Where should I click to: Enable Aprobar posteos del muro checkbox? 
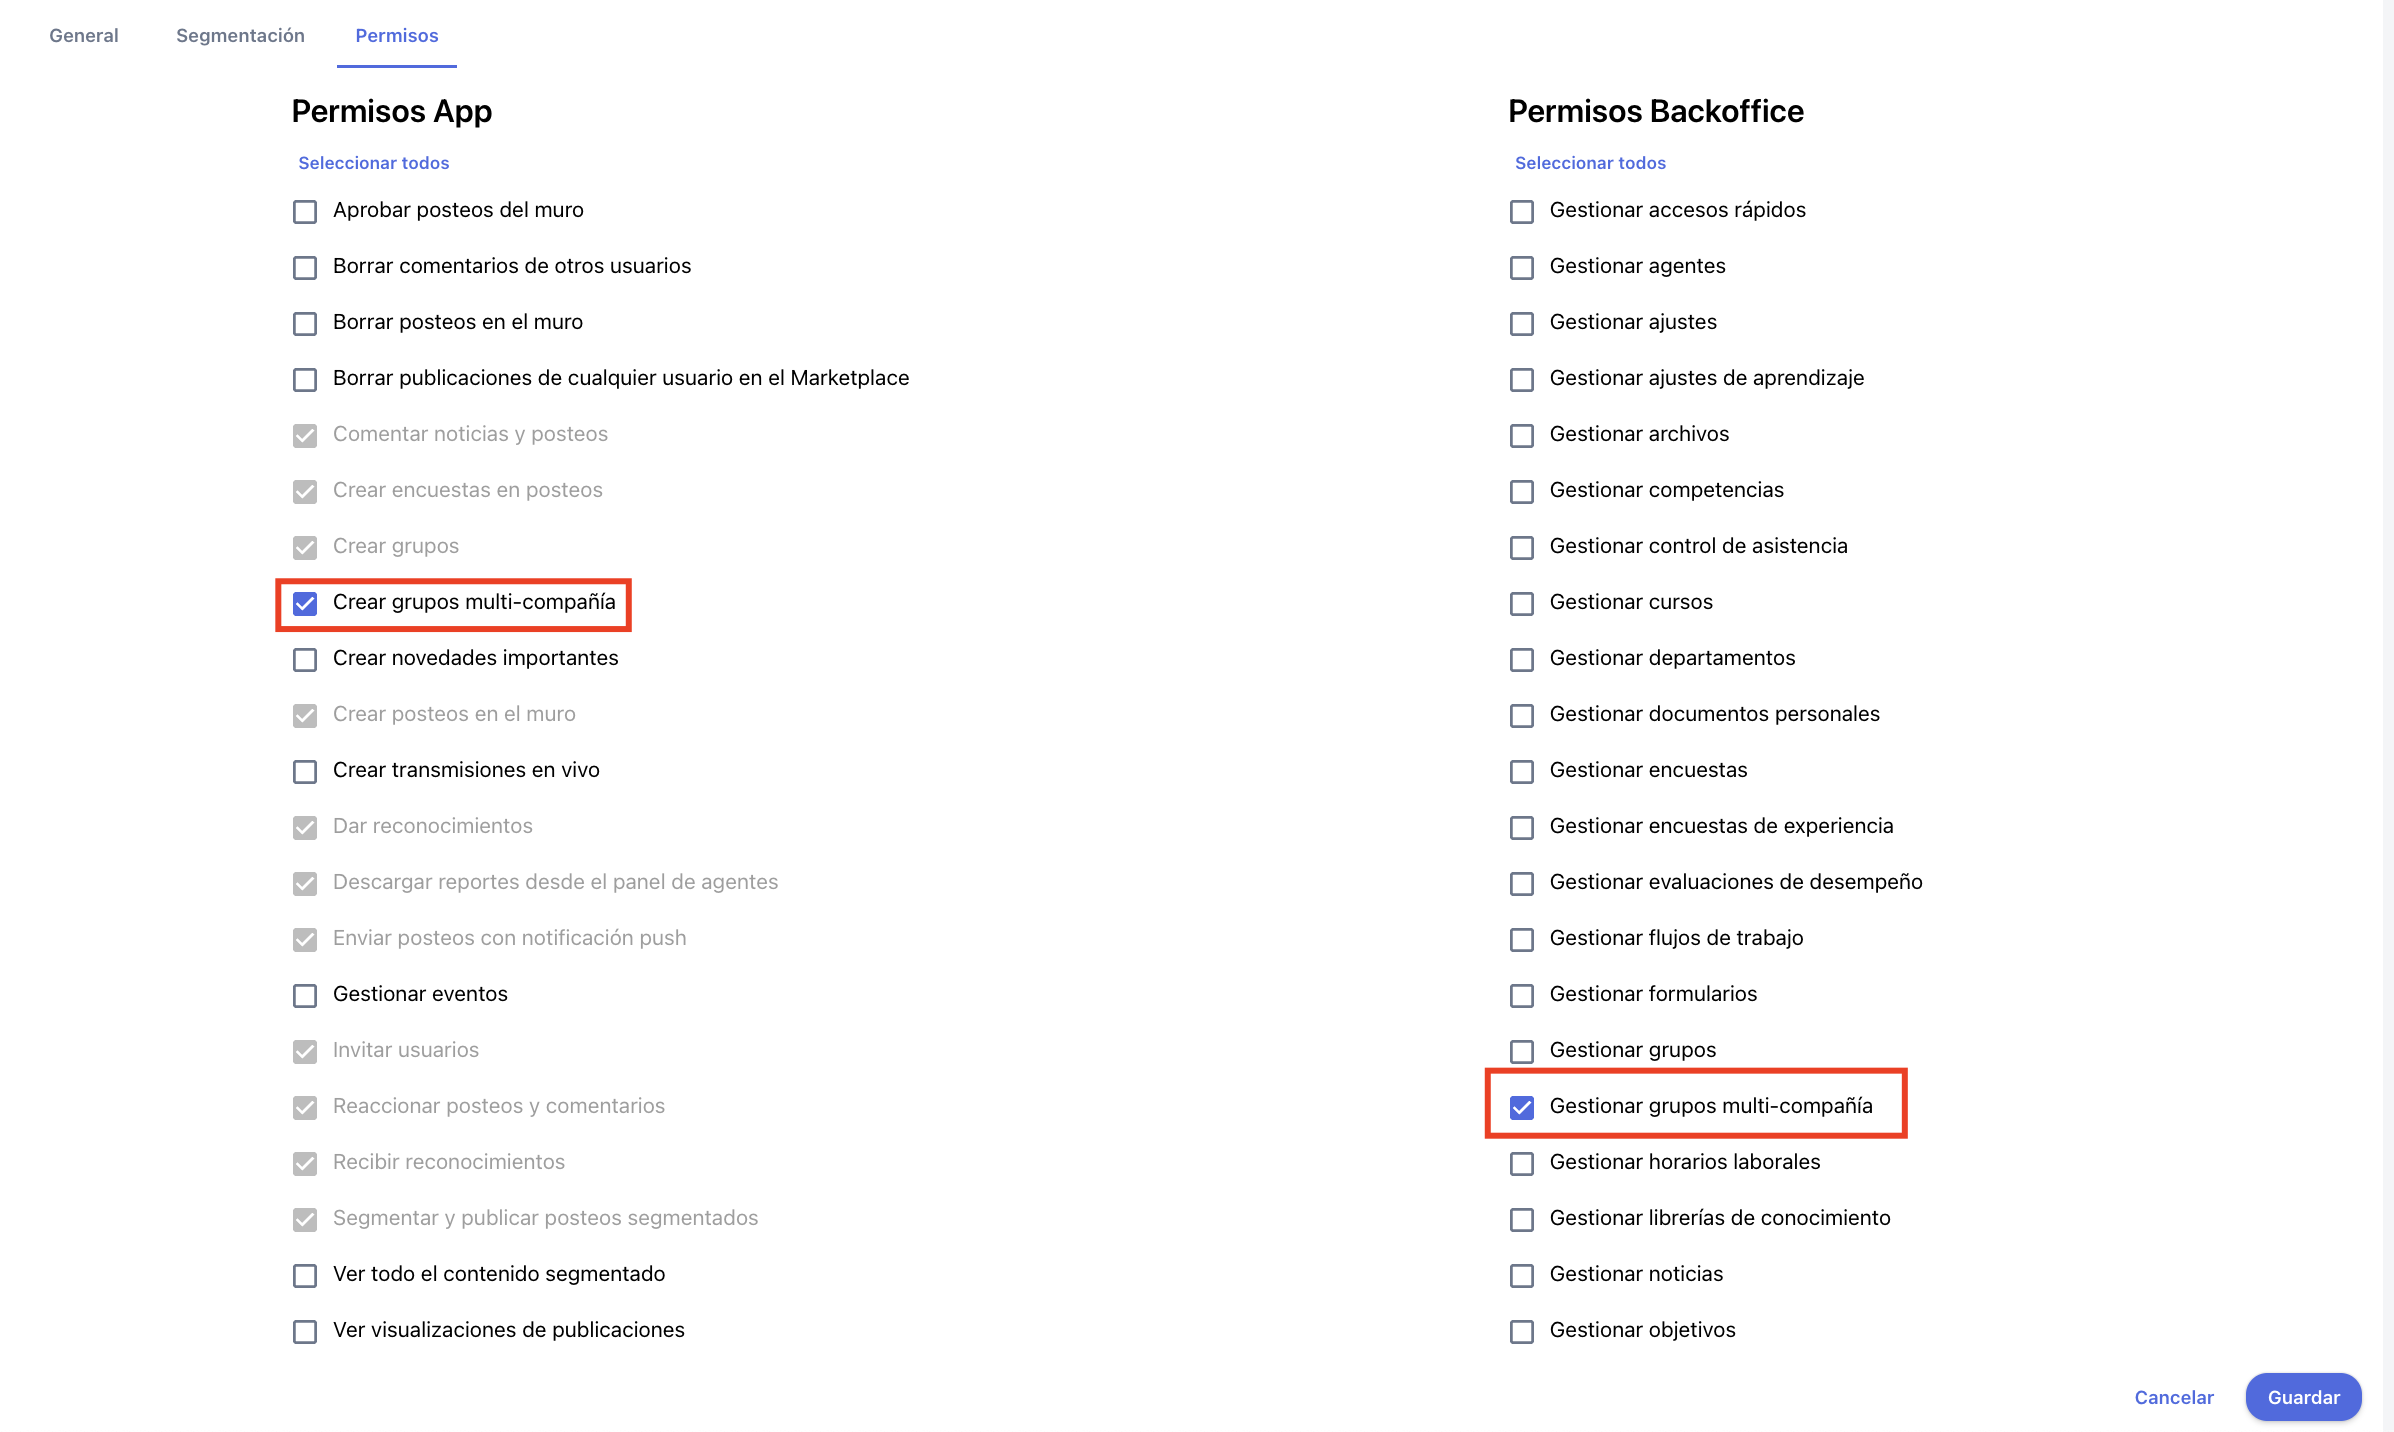[x=305, y=212]
